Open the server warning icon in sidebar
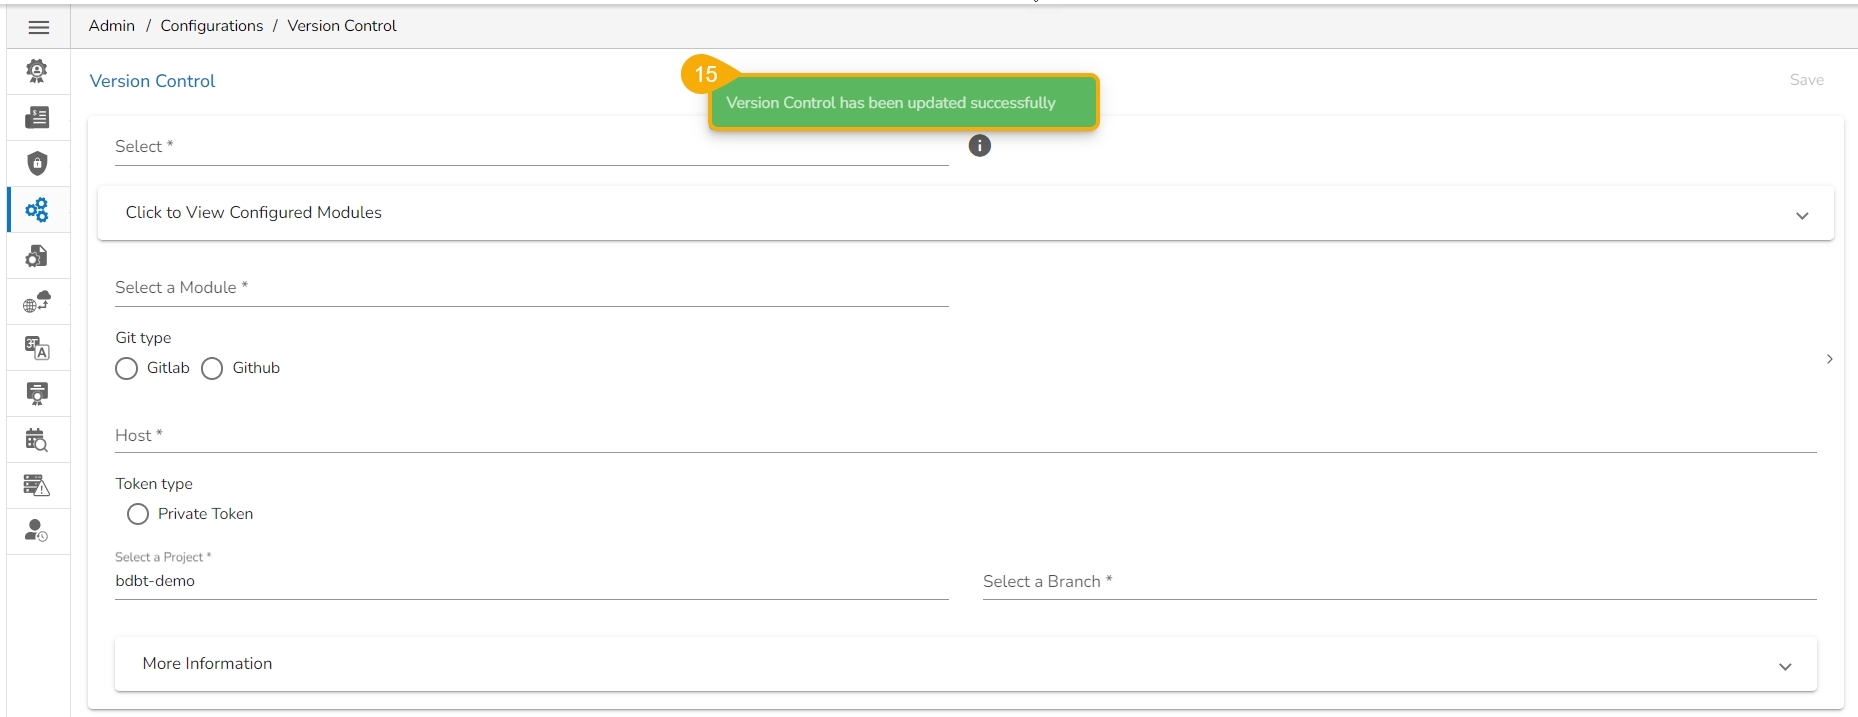 pos(37,486)
